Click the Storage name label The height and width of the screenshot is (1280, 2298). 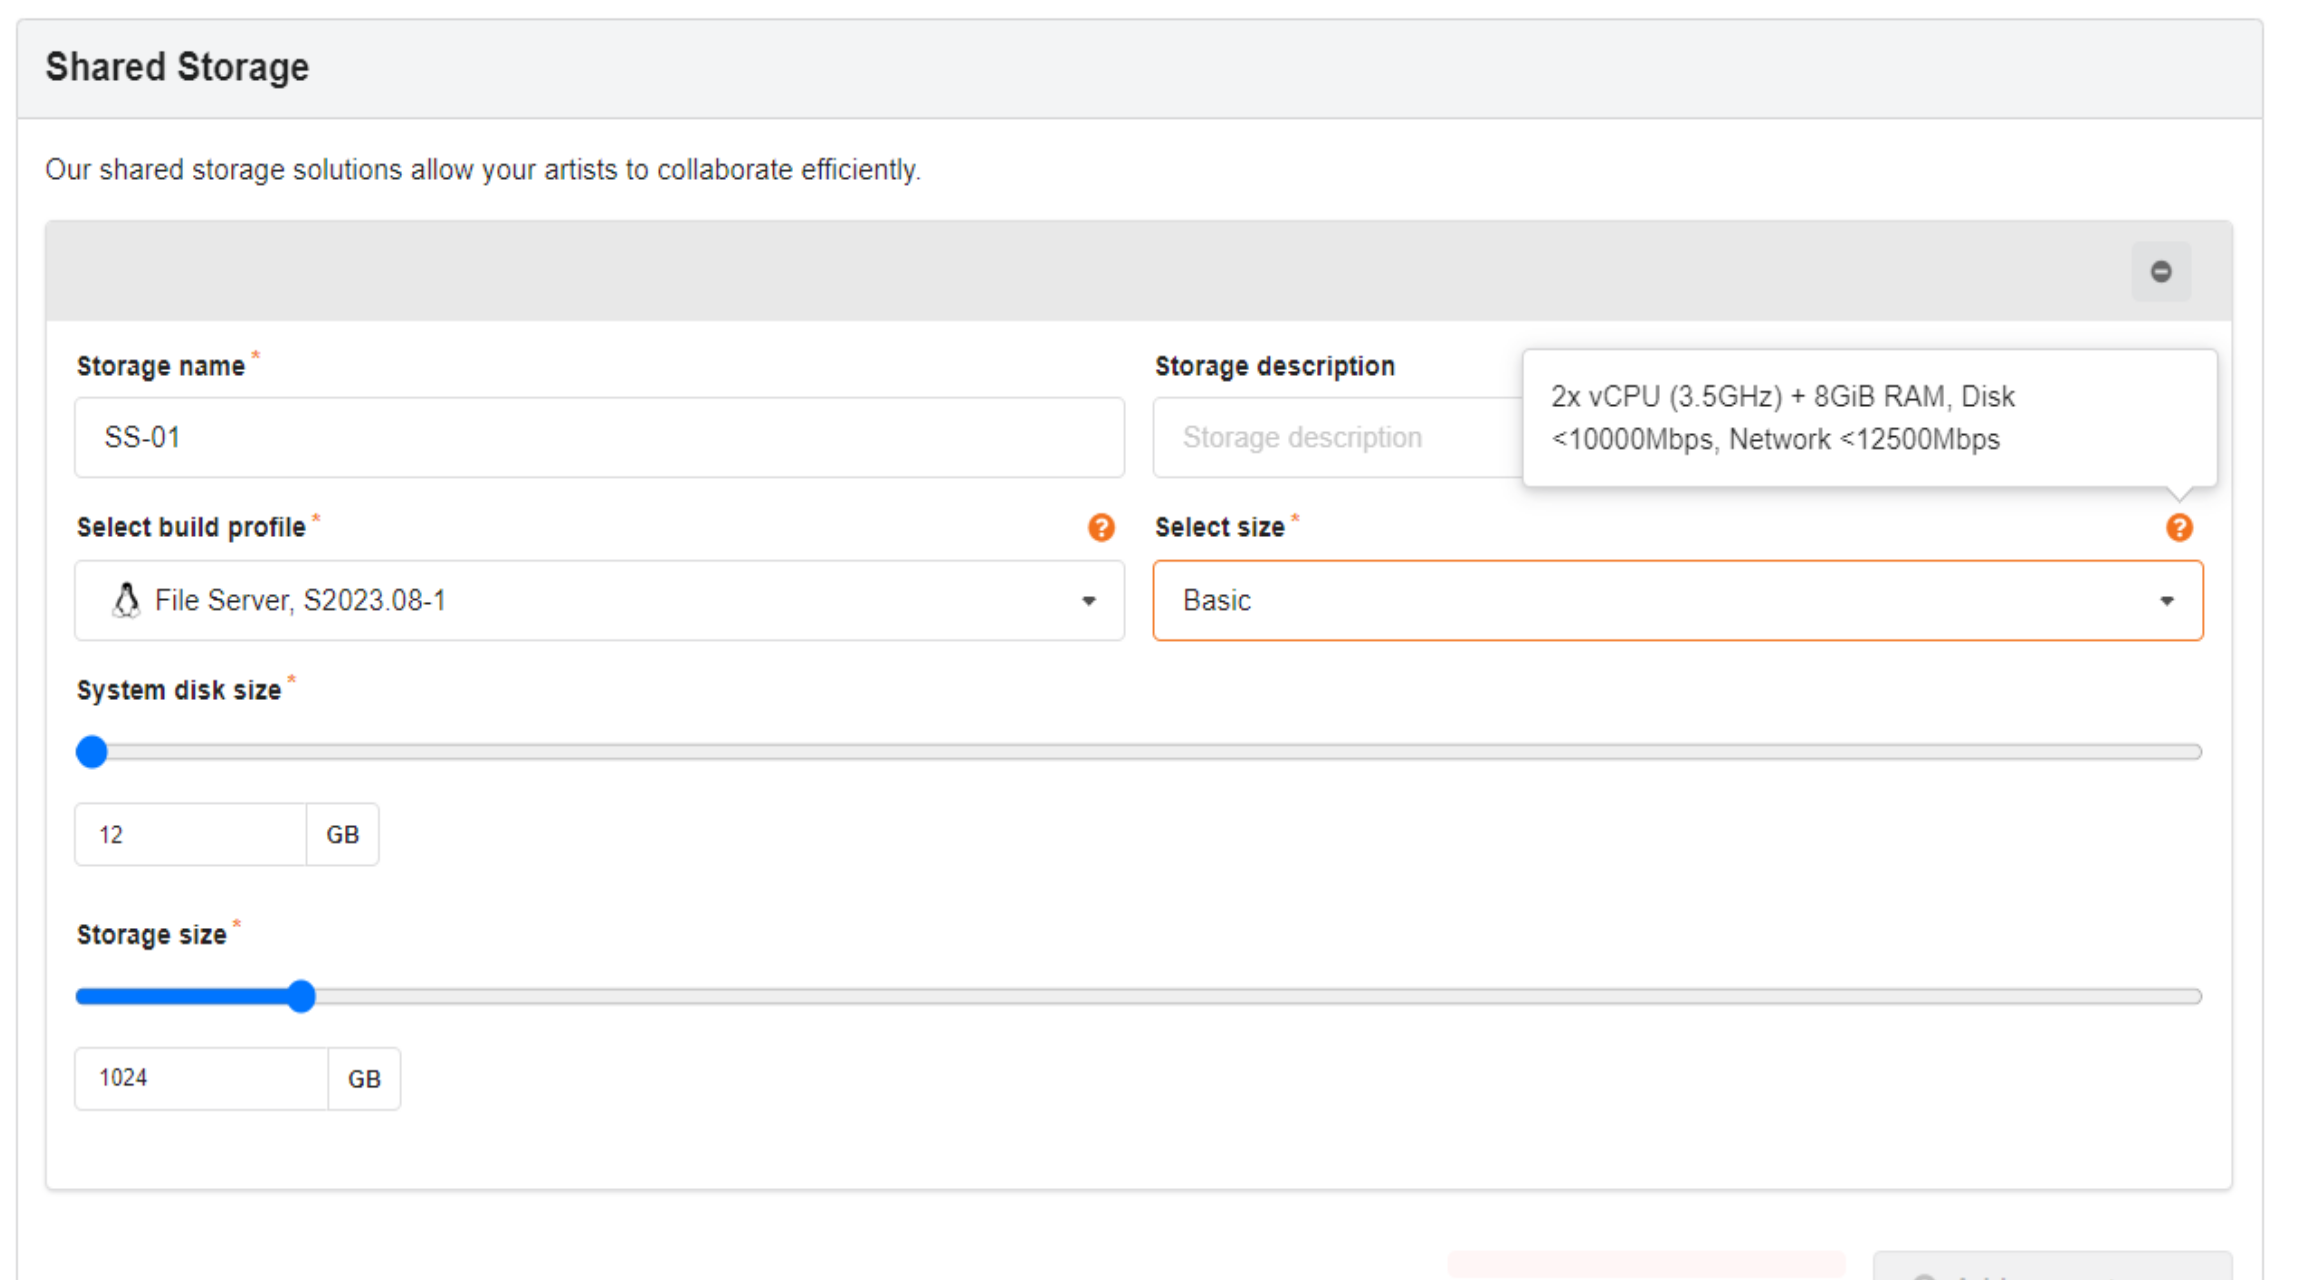click(160, 366)
